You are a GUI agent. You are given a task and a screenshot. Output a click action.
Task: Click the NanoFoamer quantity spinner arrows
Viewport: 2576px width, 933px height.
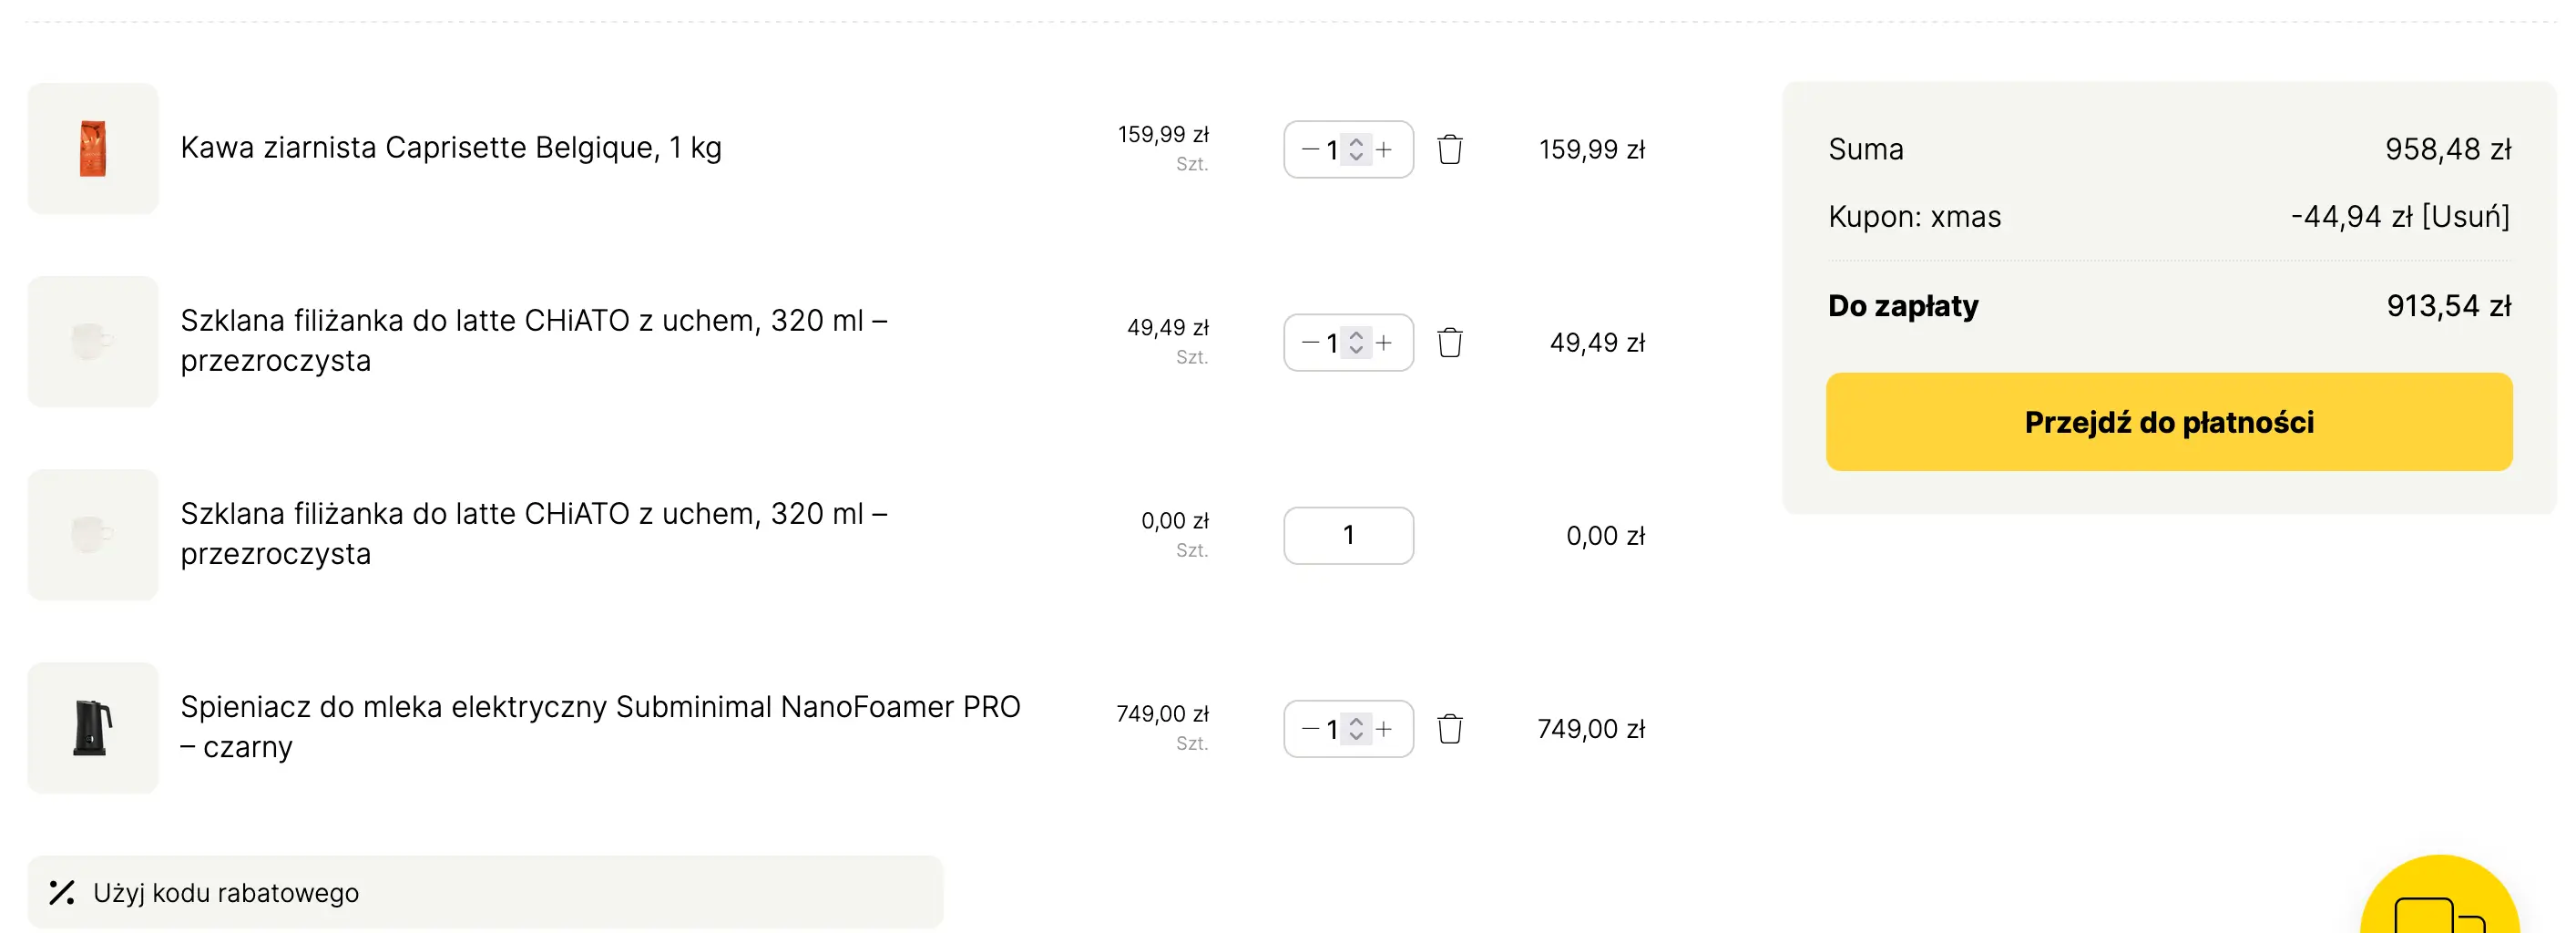(x=1356, y=729)
